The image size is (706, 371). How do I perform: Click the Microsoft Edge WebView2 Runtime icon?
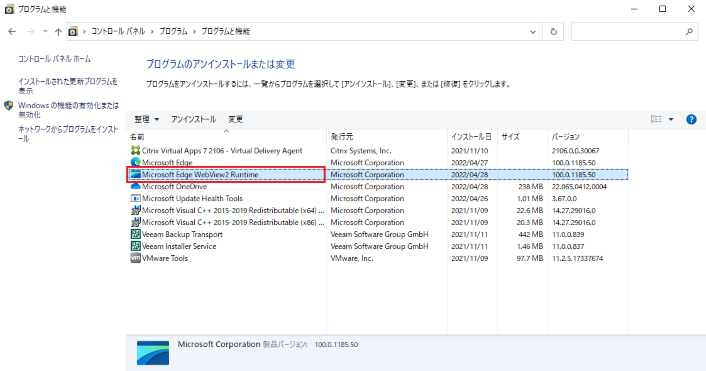(x=135, y=174)
